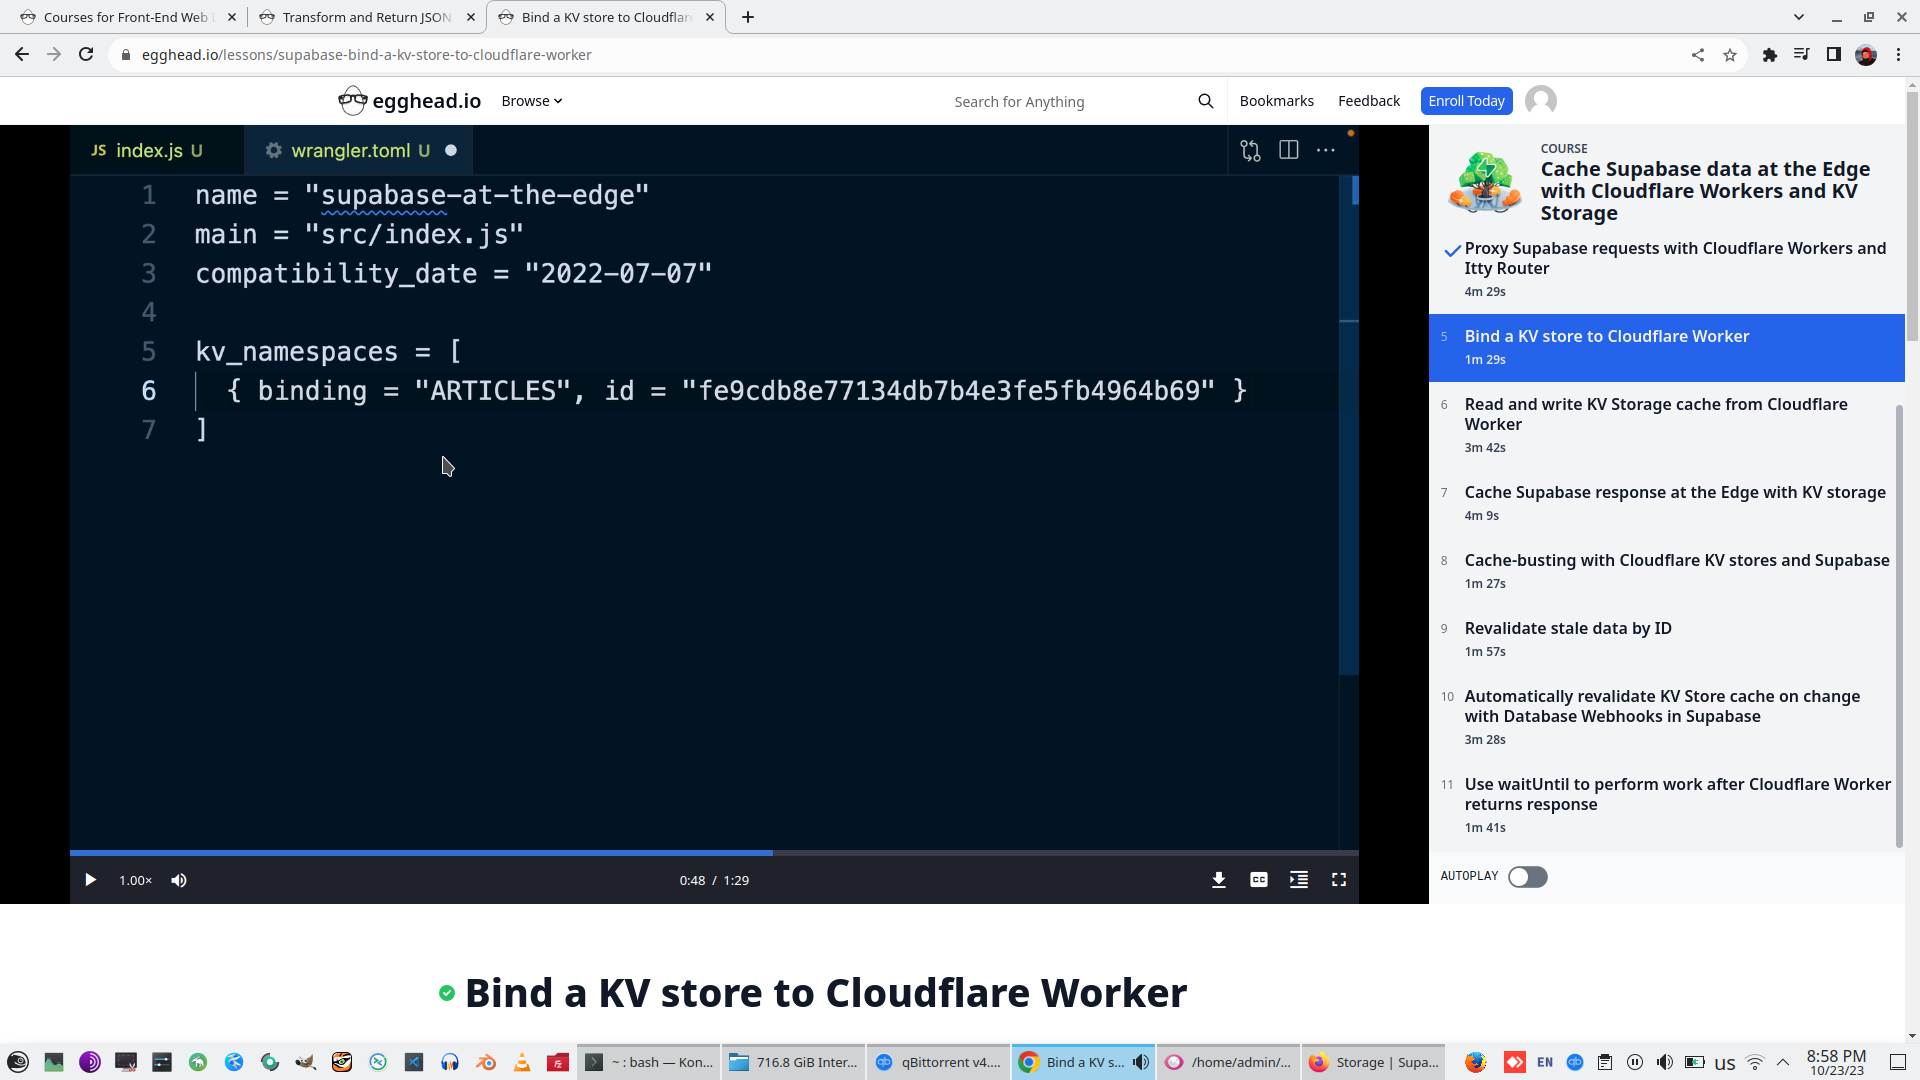The image size is (1920, 1080).
Task: Open the Browse dropdown menu
Action: 531,101
